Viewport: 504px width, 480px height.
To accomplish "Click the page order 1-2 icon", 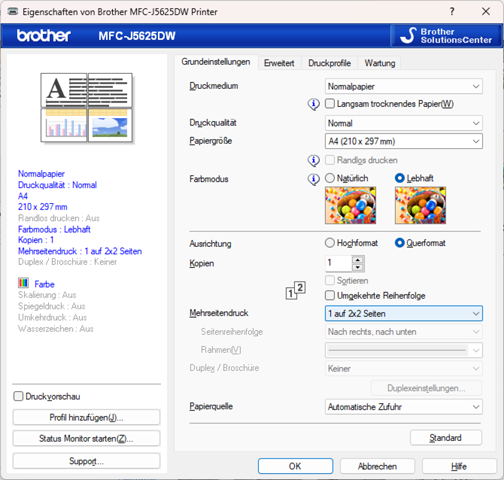I will 295,290.
